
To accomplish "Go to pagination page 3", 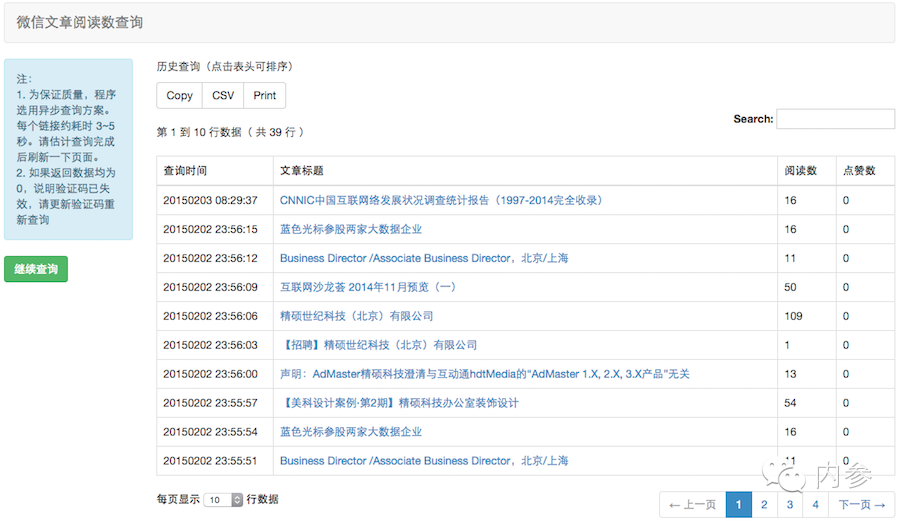I will click(790, 505).
